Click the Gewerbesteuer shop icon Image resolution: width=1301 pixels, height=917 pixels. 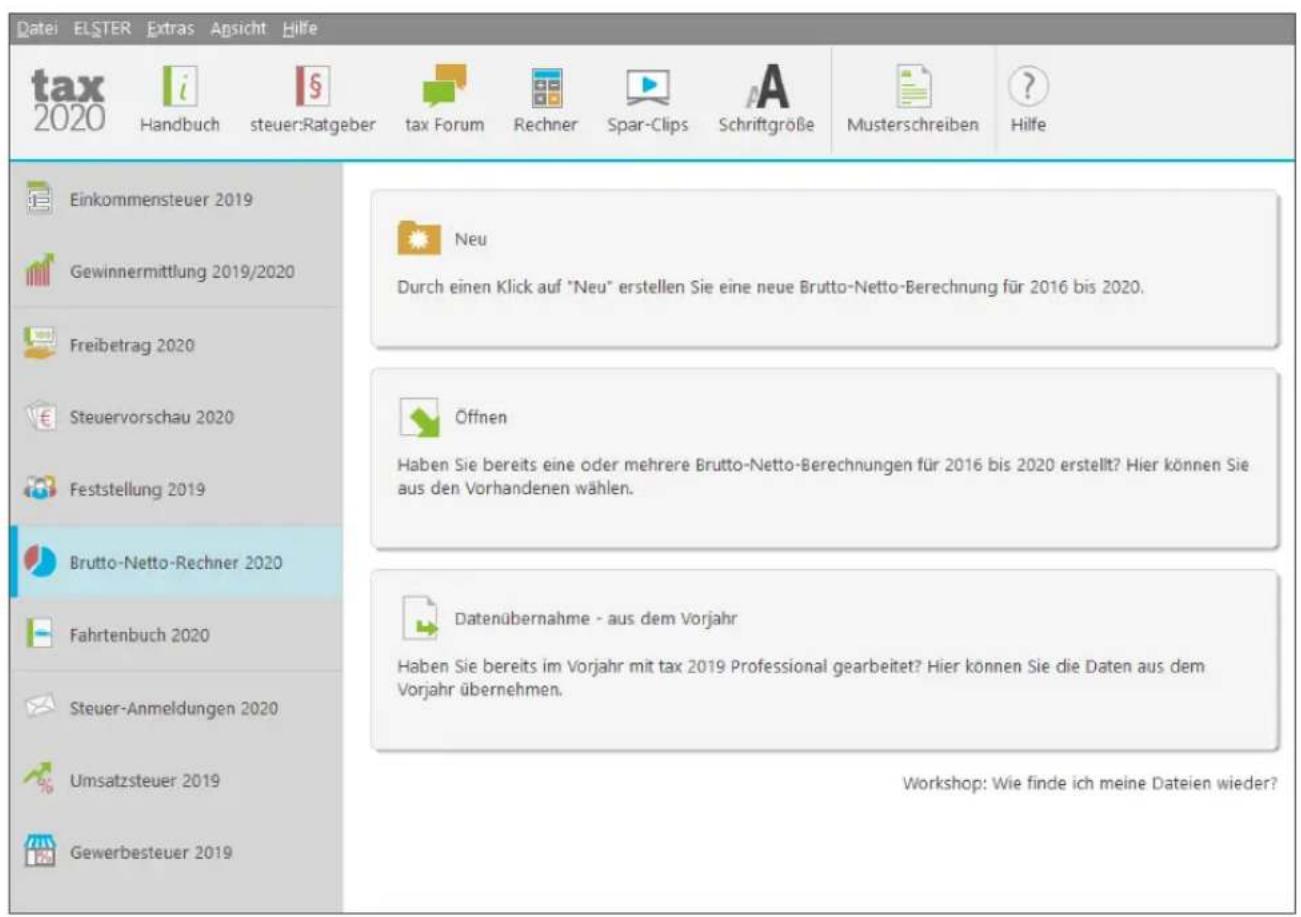pos(38,853)
